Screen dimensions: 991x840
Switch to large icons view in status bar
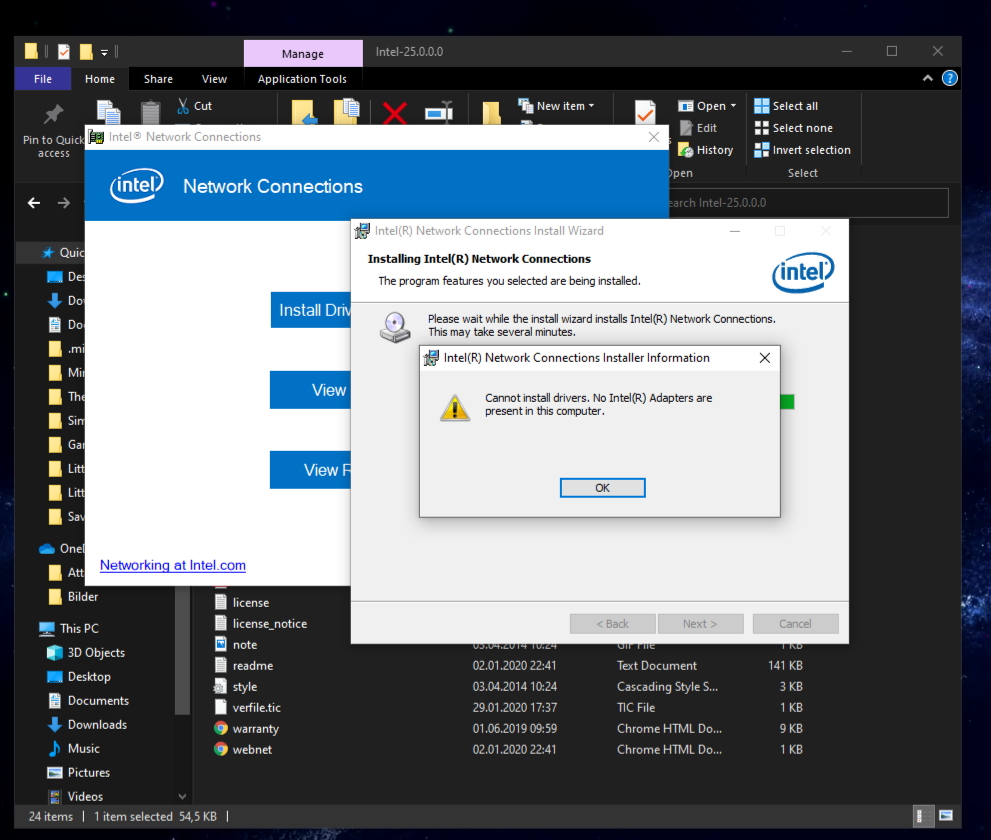[x=946, y=816]
